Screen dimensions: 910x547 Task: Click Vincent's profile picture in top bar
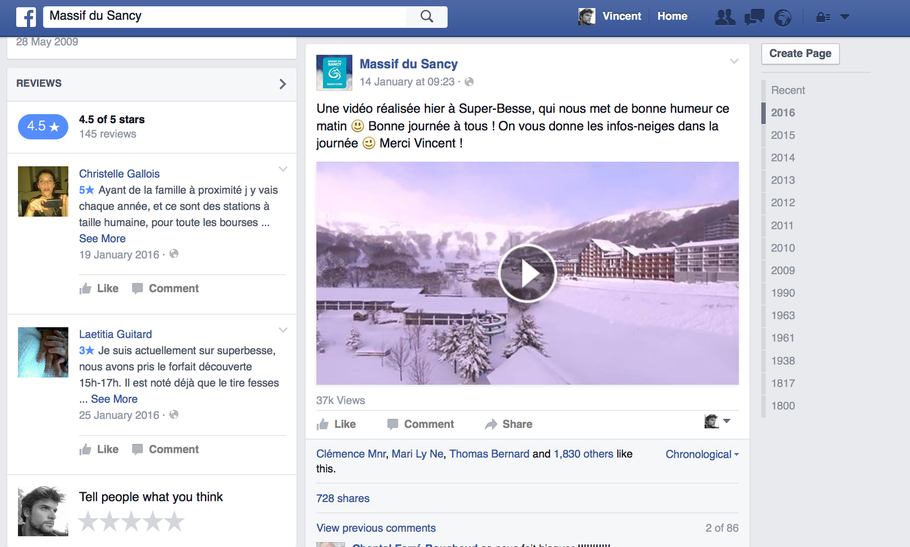[587, 16]
